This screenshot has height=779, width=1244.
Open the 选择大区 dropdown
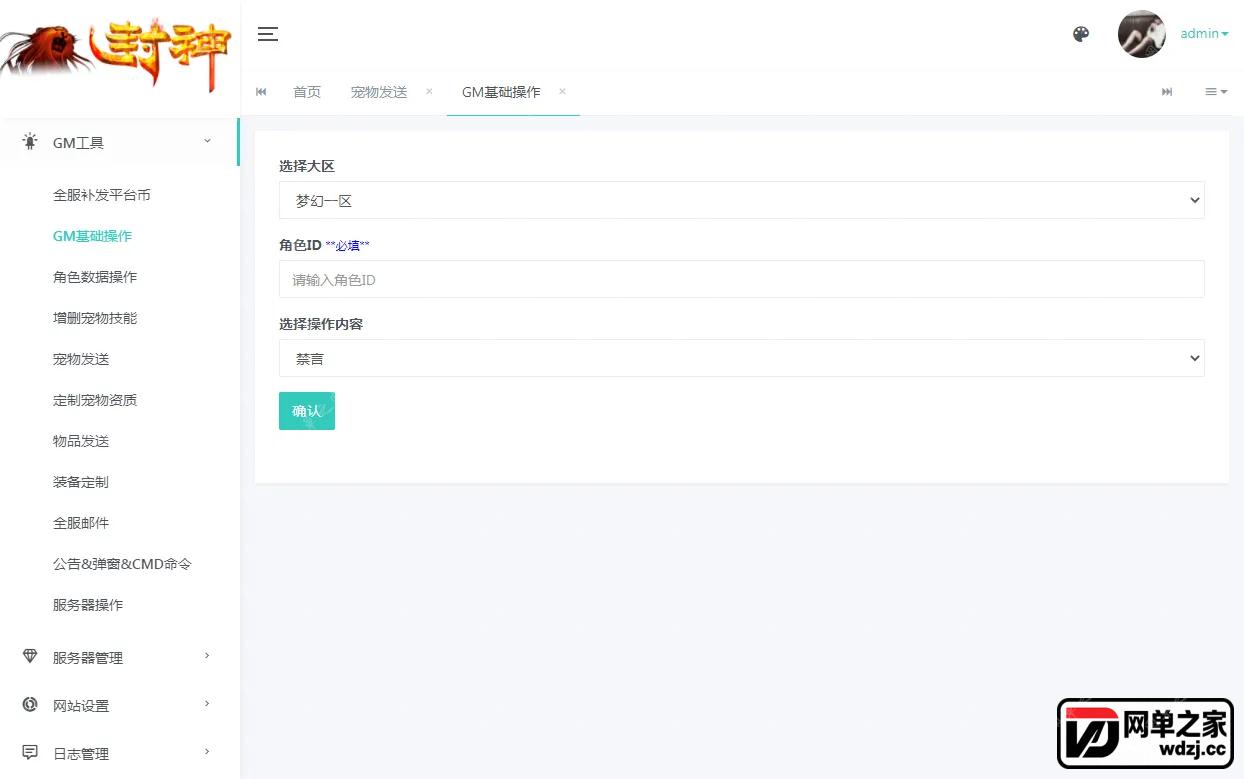pyautogui.click(x=742, y=200)
